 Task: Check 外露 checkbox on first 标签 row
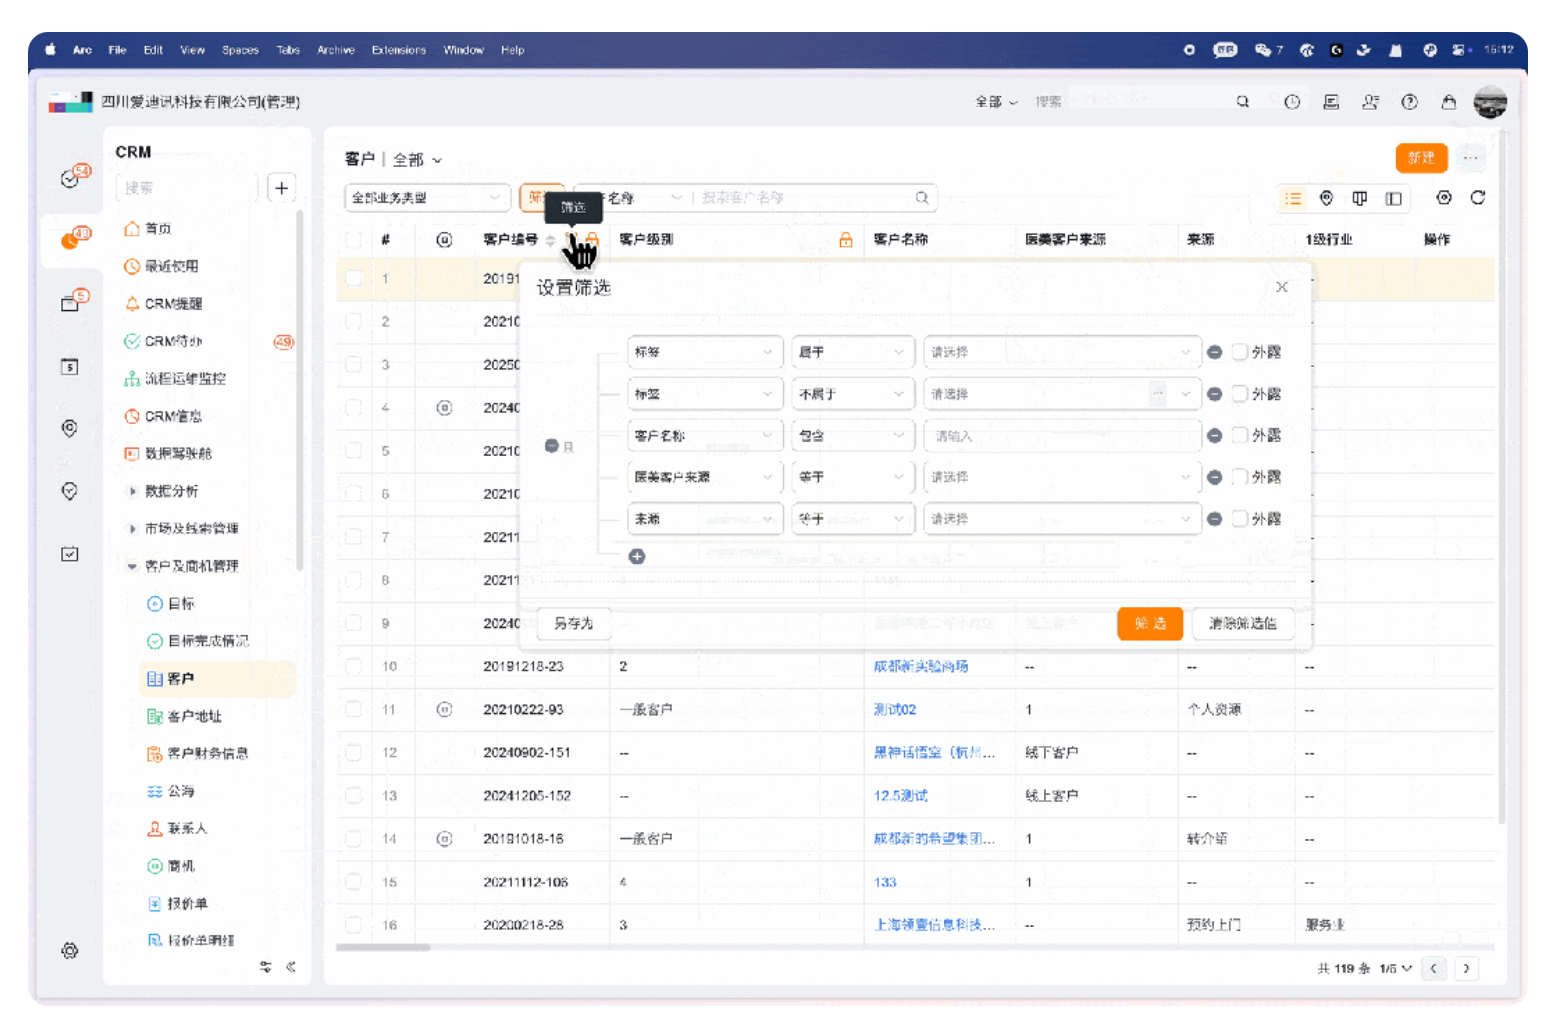(x=1240, y=352)
